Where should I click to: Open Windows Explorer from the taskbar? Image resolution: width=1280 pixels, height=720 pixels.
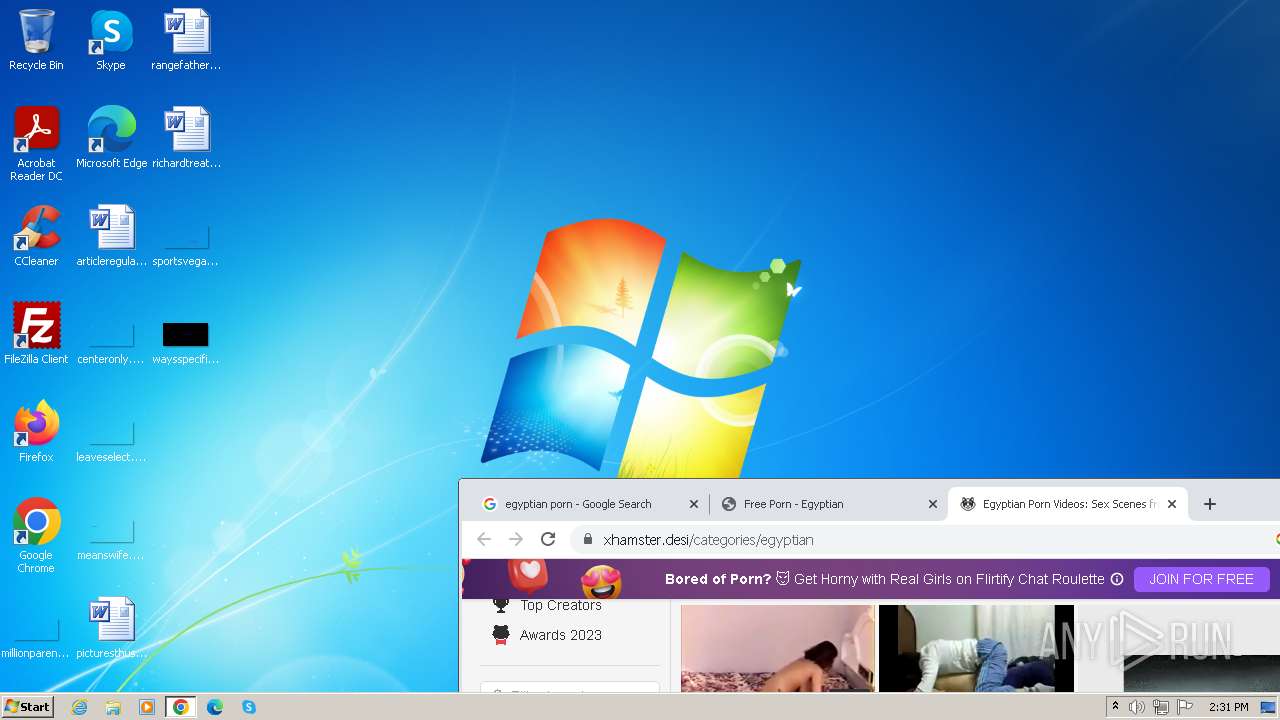click(113, 707)
